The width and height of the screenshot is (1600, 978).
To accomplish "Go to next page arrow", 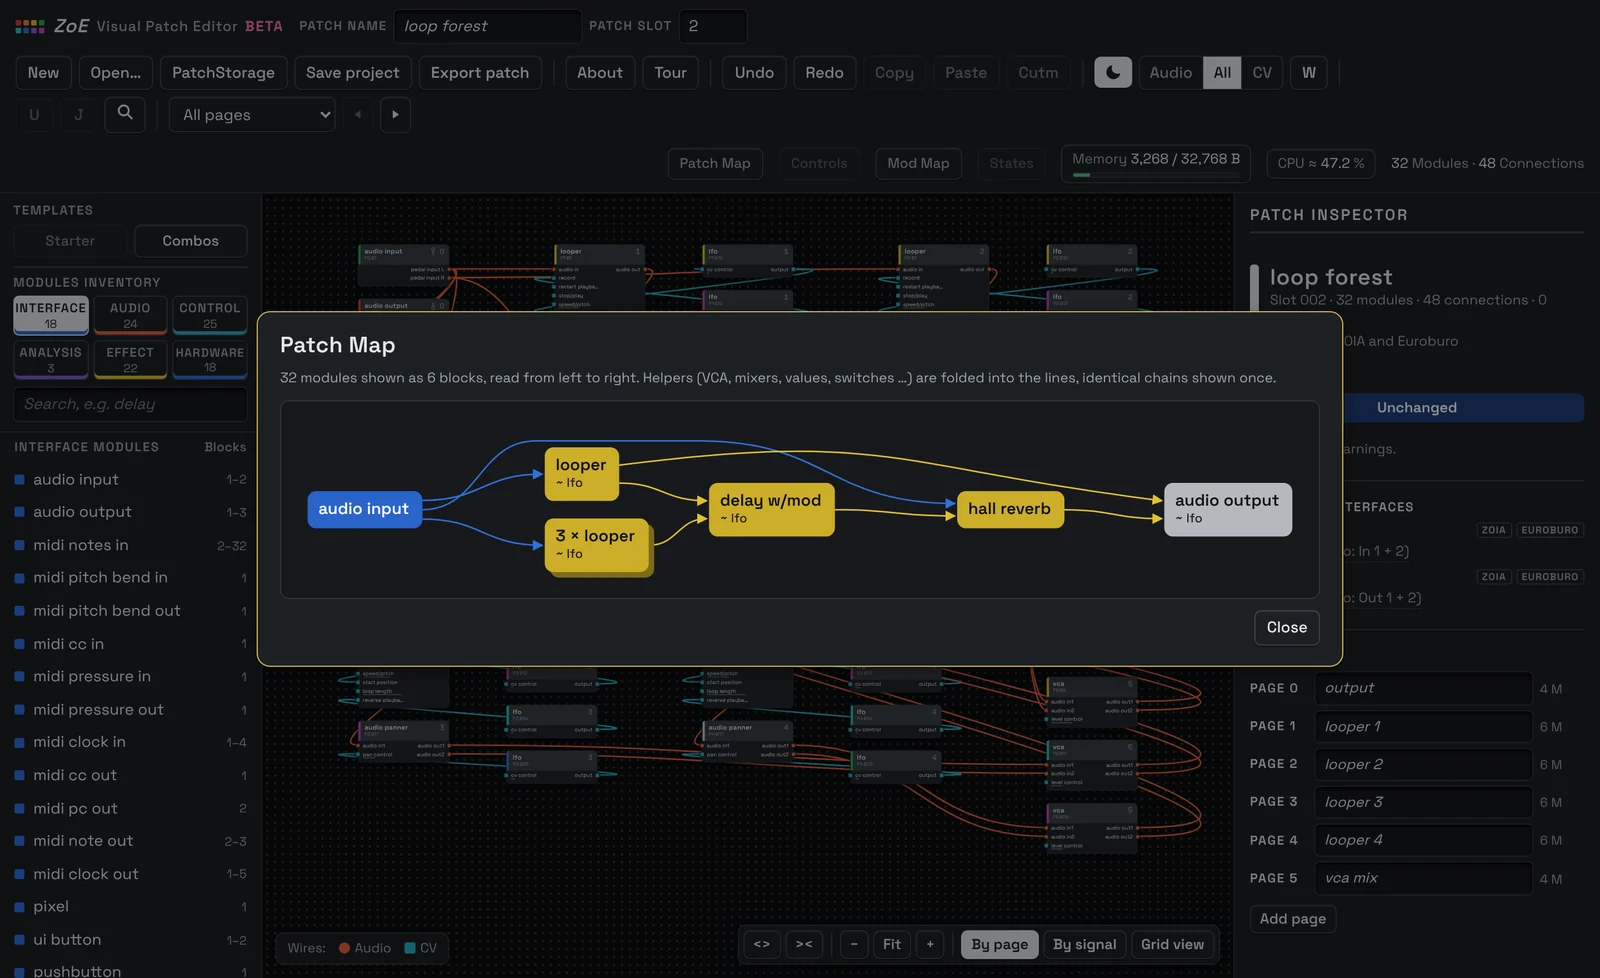I will [396, 114].
